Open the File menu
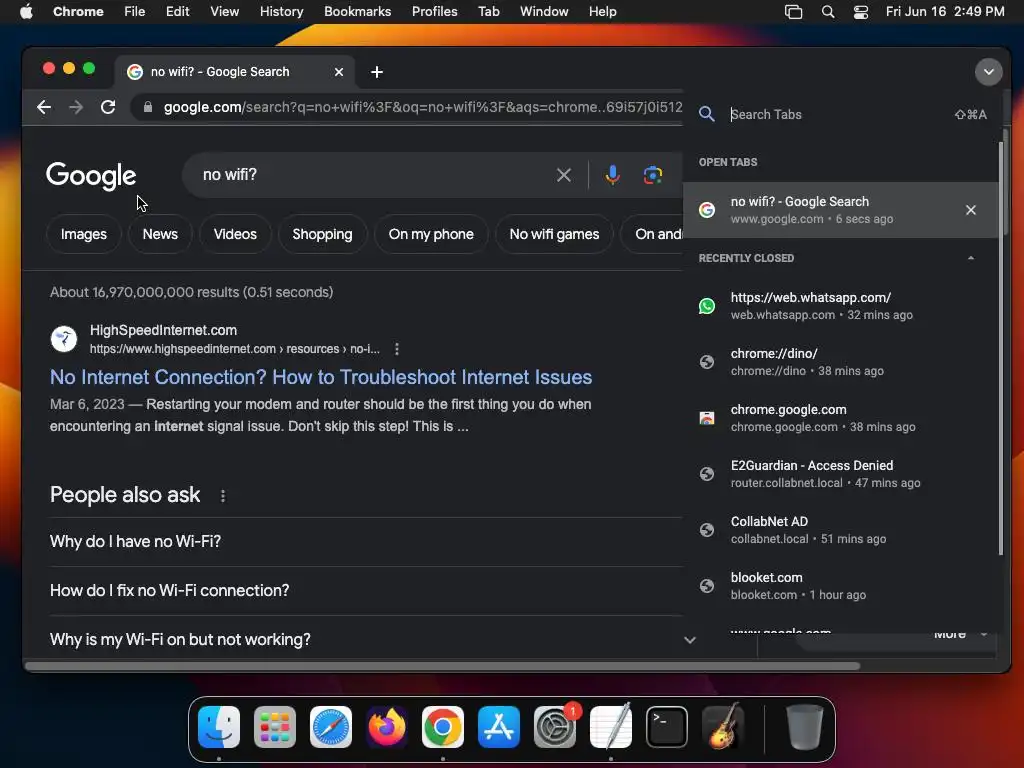Viewport: 1024px width, 768px height. pyautogui.click(x=135, y=12)
